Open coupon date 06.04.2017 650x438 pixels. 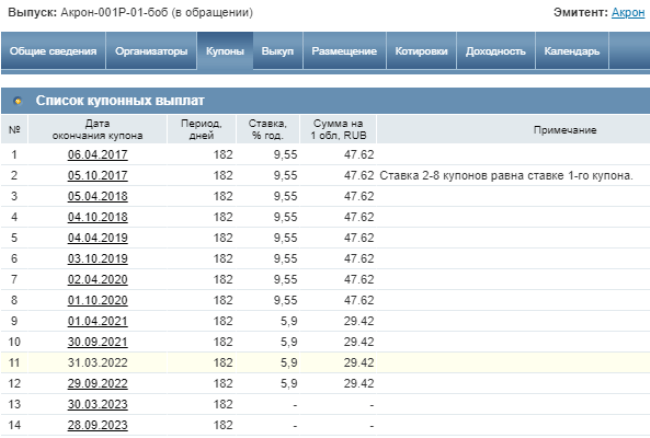(97, 155)
